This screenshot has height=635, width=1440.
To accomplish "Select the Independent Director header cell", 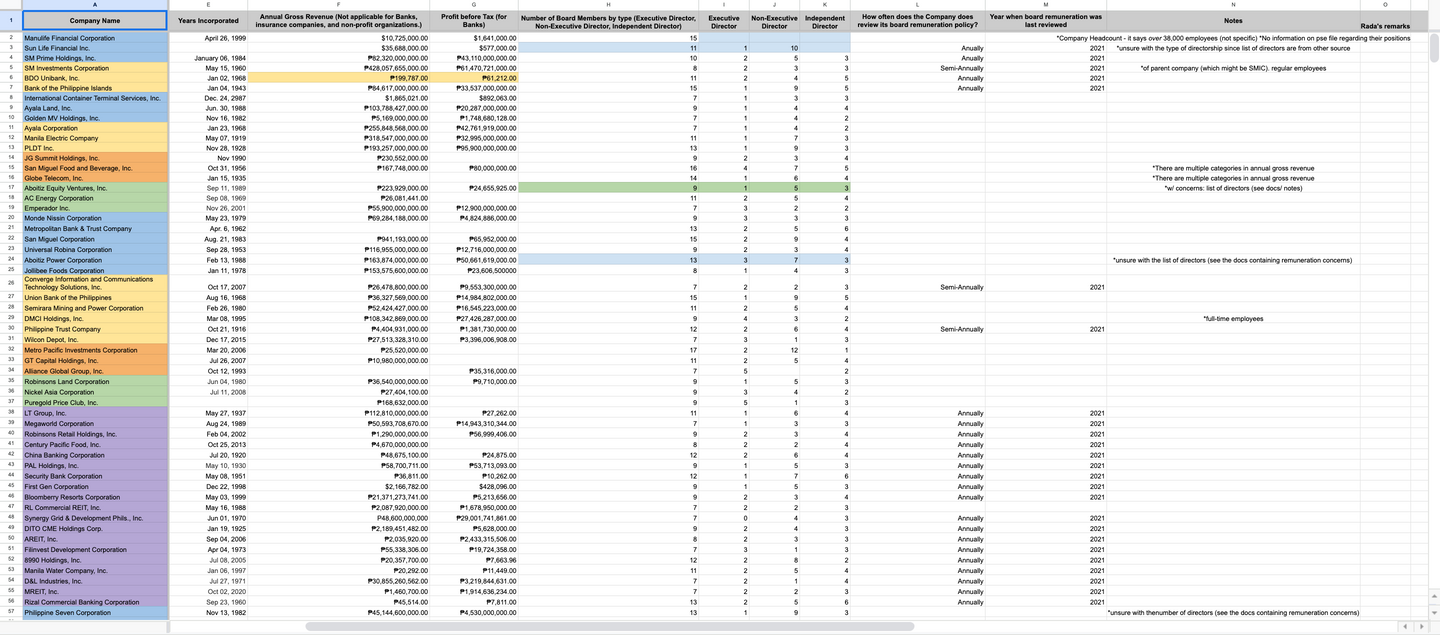I will coord(825,21).
